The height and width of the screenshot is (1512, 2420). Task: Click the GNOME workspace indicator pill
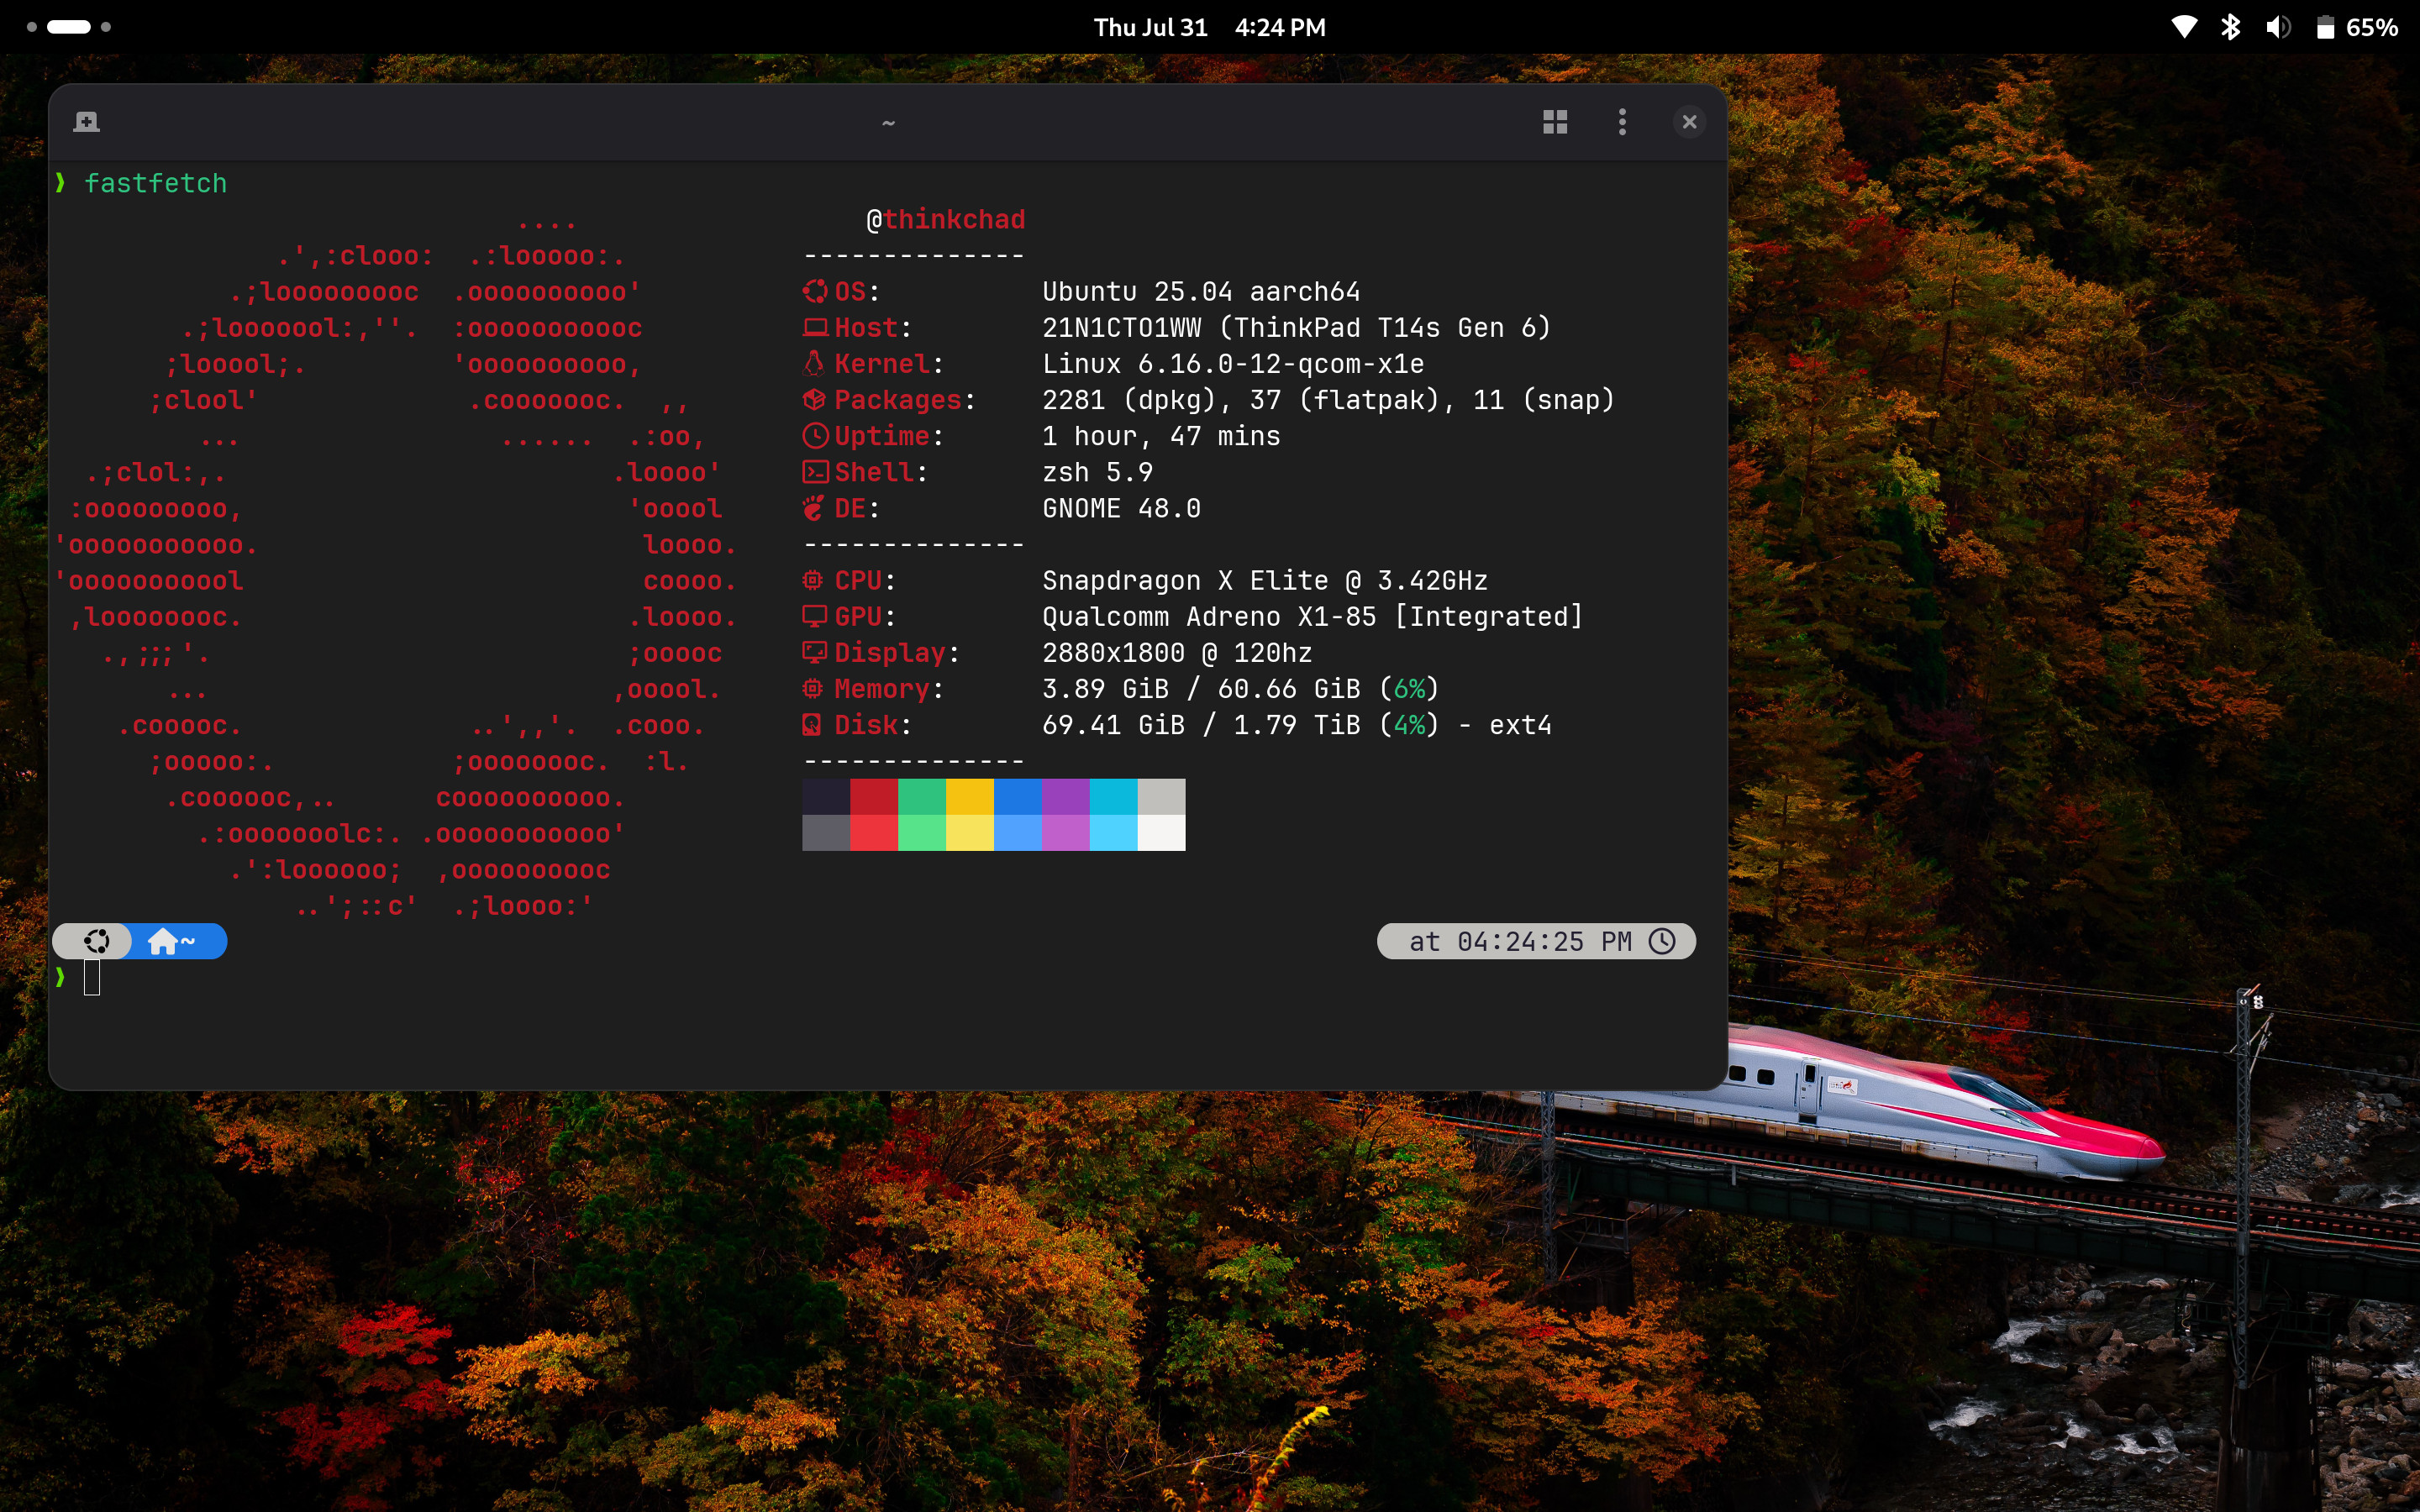[69, 27]
